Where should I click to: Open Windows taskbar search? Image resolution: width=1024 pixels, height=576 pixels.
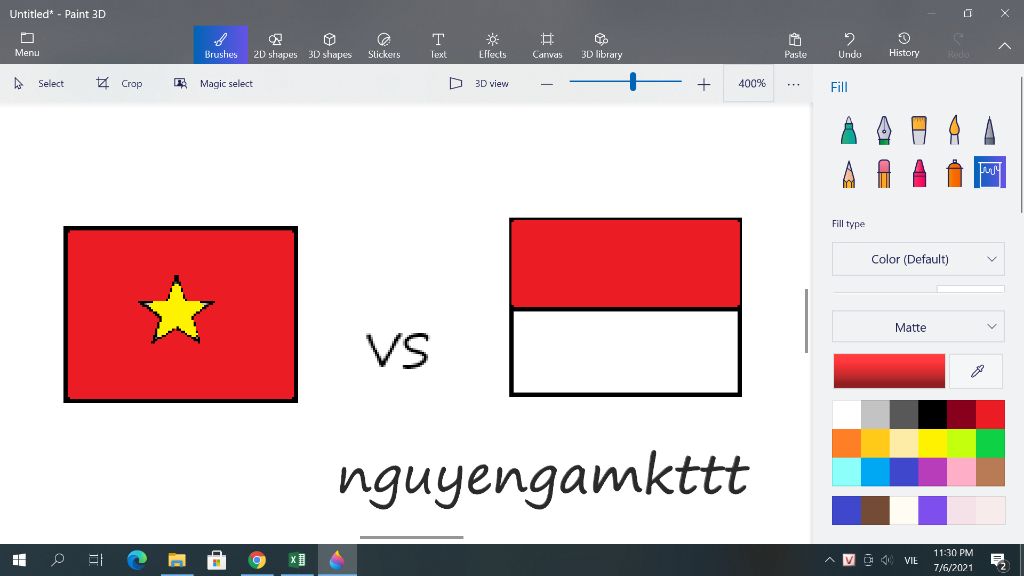pyautogui.click(x=57, y=560)
